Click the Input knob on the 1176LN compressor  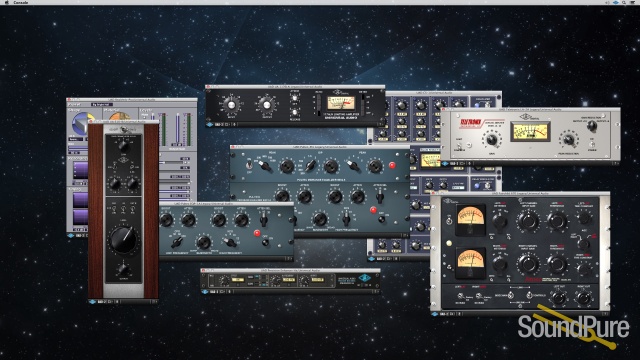click(231, 105)
